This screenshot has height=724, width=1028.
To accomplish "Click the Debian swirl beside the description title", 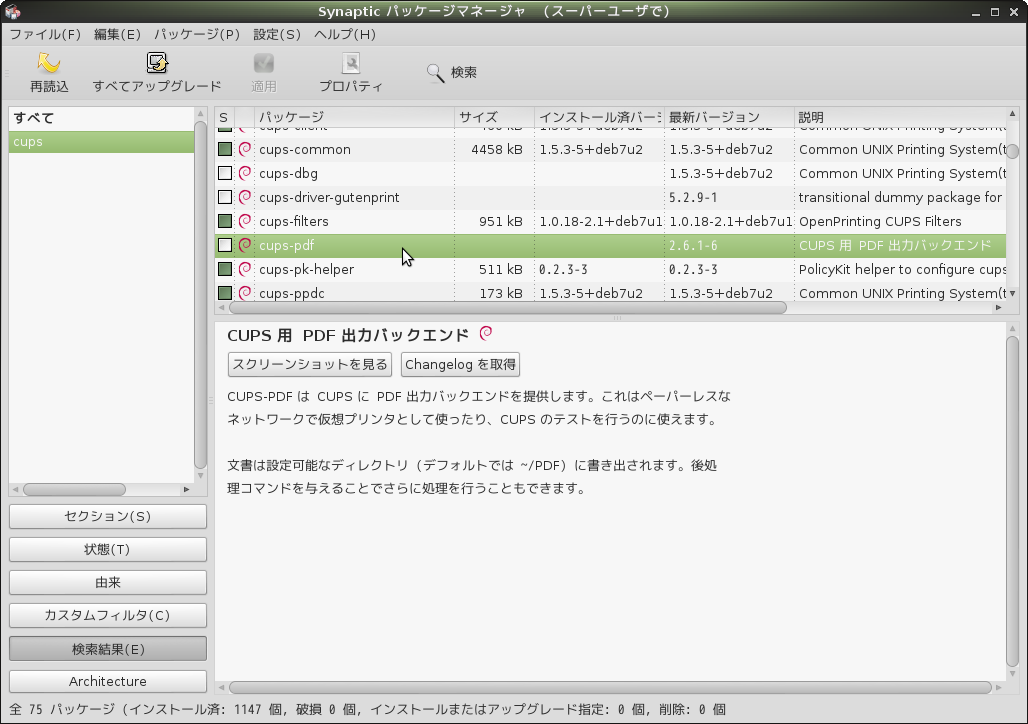I will click(486, 333).
